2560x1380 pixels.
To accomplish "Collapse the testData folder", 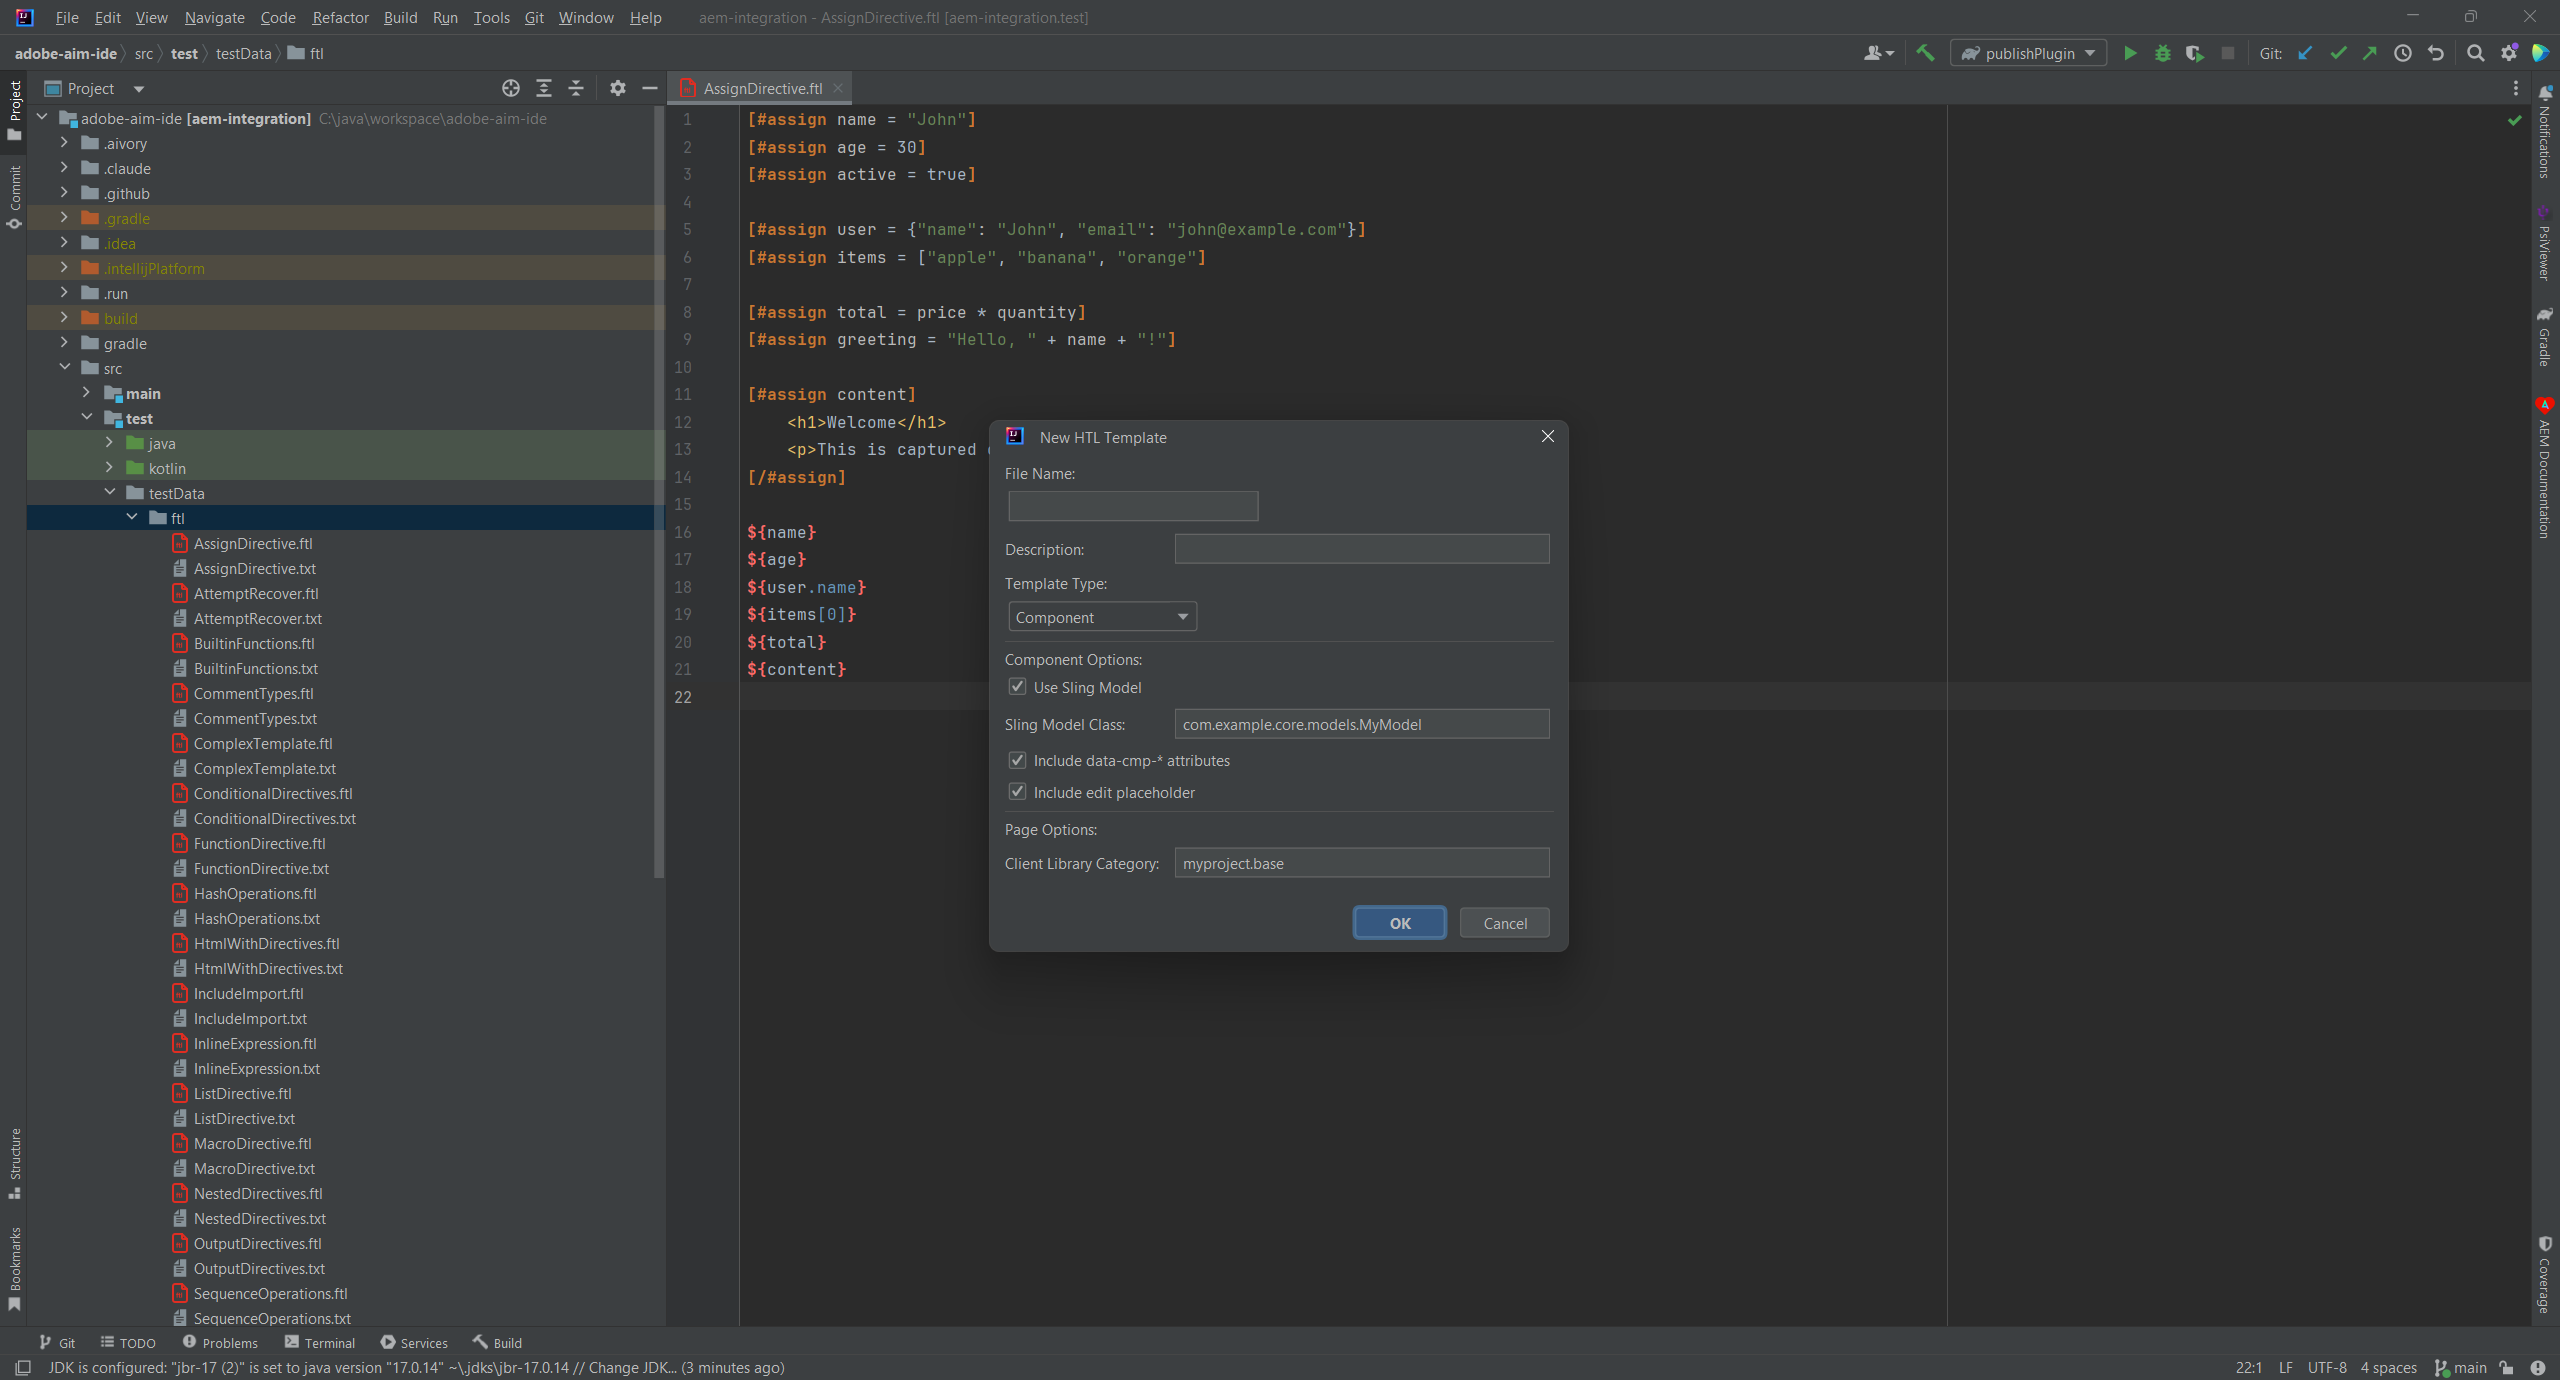I will point(109,493).
